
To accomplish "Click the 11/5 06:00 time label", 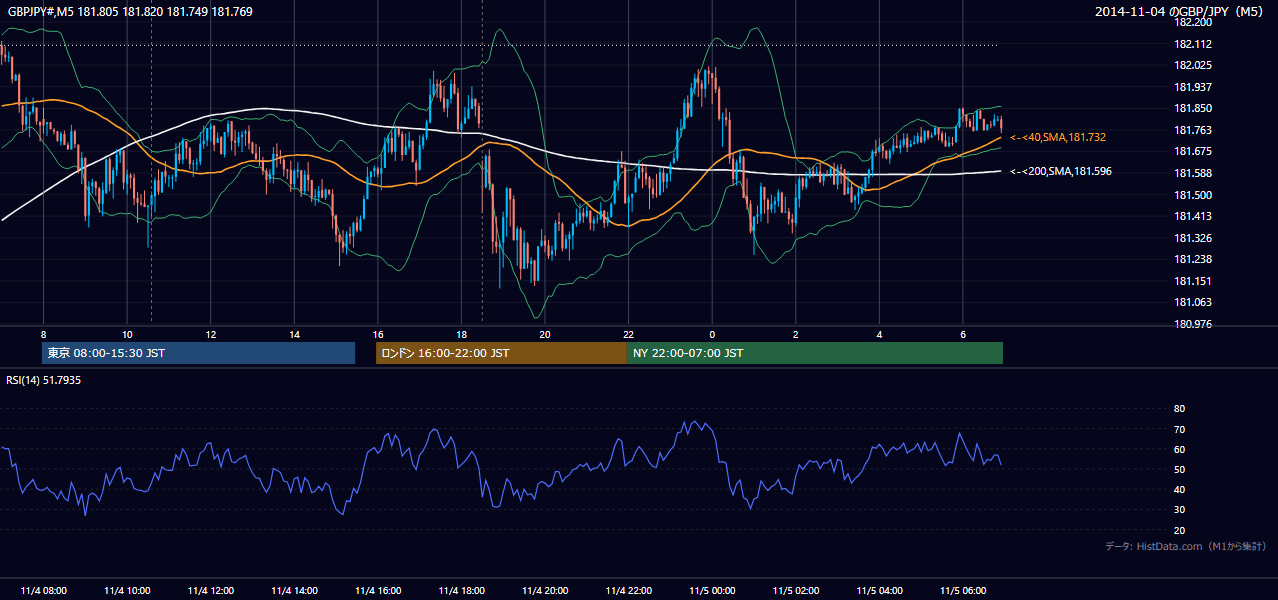I will click(963, 591).
